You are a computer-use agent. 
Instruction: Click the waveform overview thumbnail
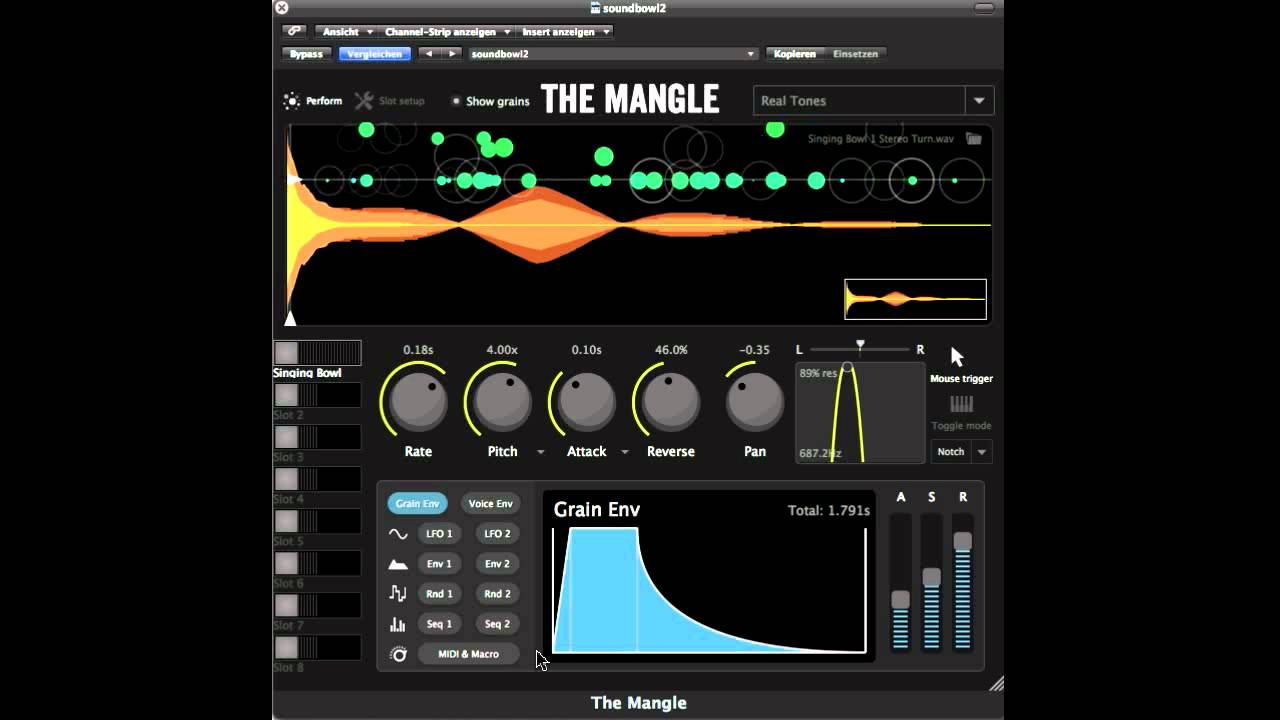click(x=915, y=299)
